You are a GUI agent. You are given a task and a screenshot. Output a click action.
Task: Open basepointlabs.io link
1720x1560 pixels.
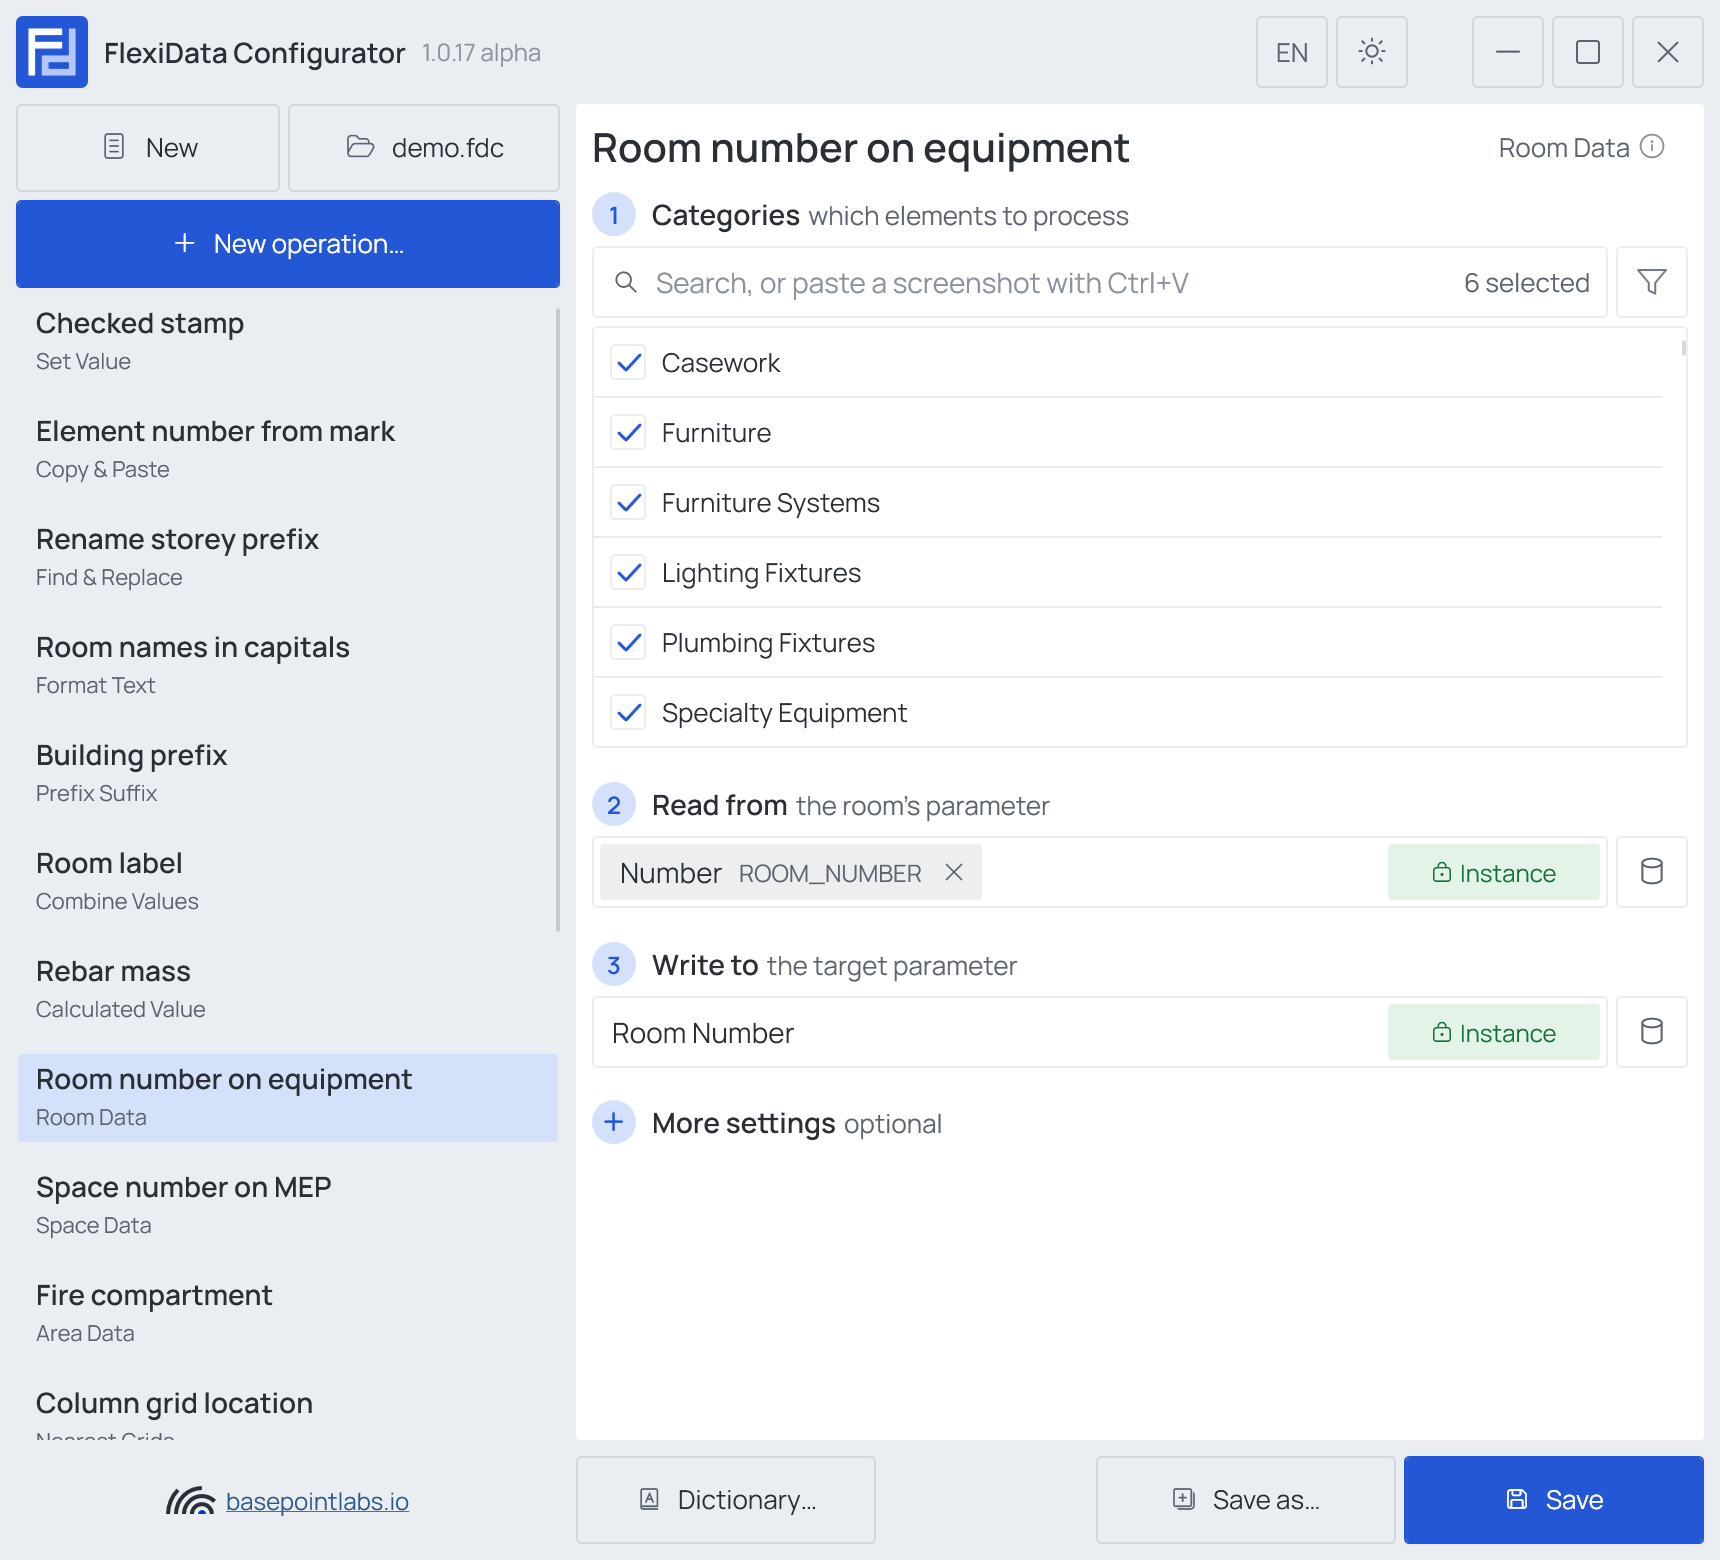point(317,1501)
